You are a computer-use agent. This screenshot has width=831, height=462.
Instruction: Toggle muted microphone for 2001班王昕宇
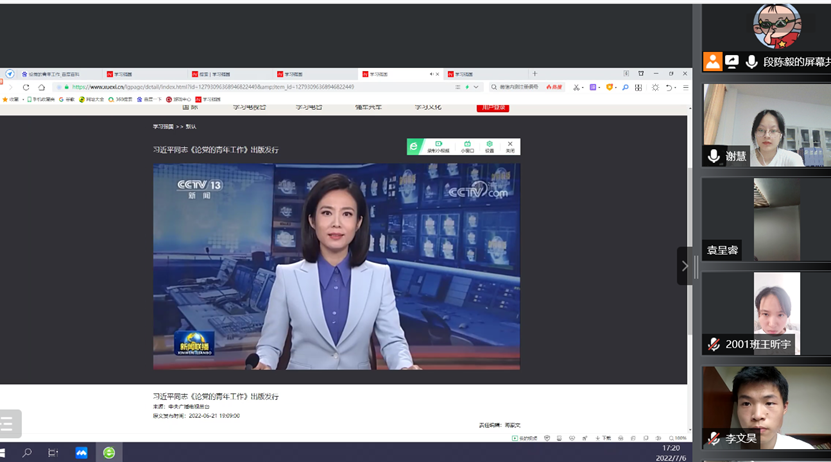714,344
